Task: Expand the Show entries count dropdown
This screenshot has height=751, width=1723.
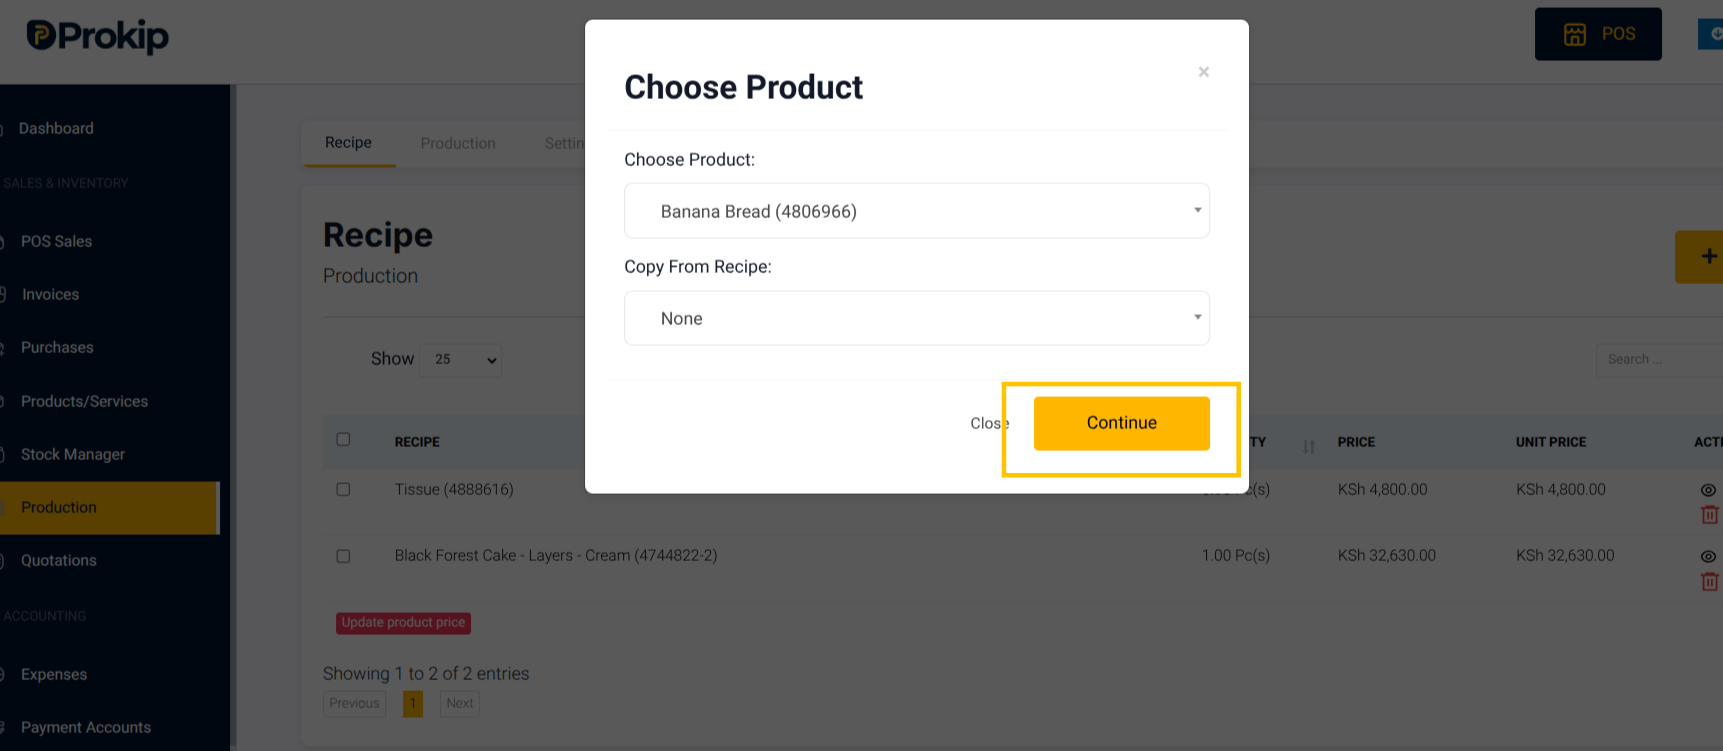Action: coord(461,359)
